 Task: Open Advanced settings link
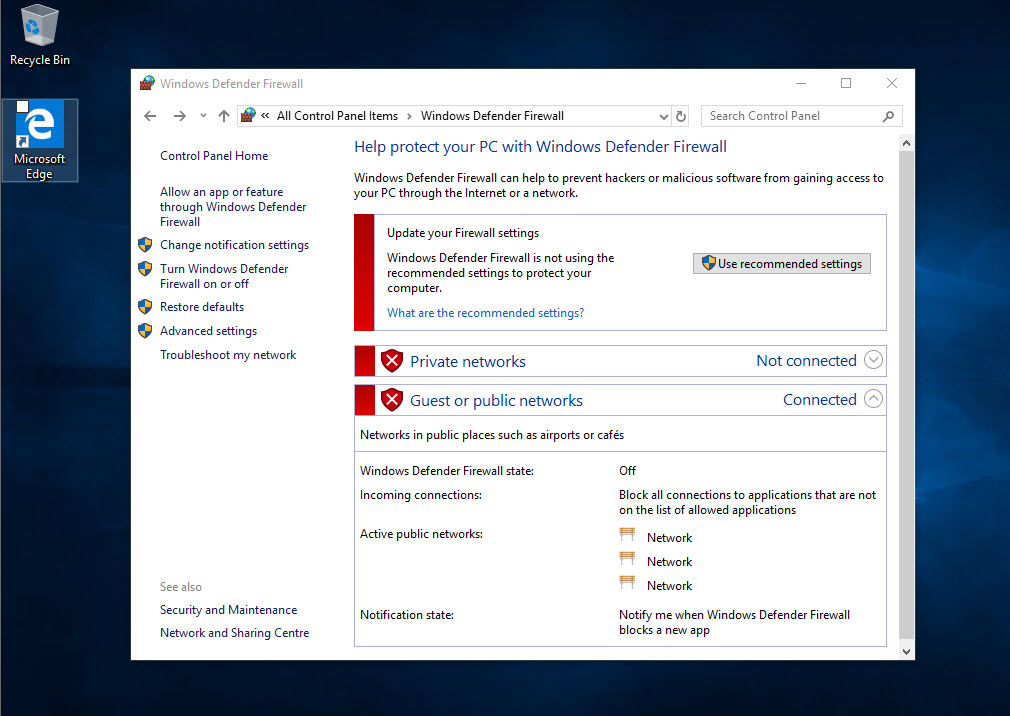coord(208,330)
